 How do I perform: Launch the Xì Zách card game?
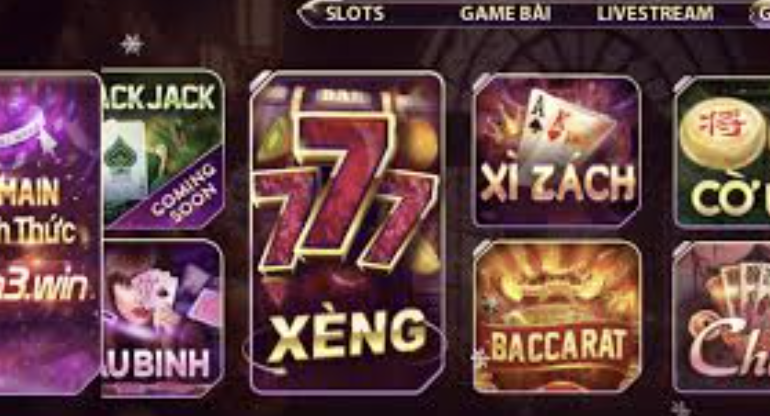tap(557, 151)
